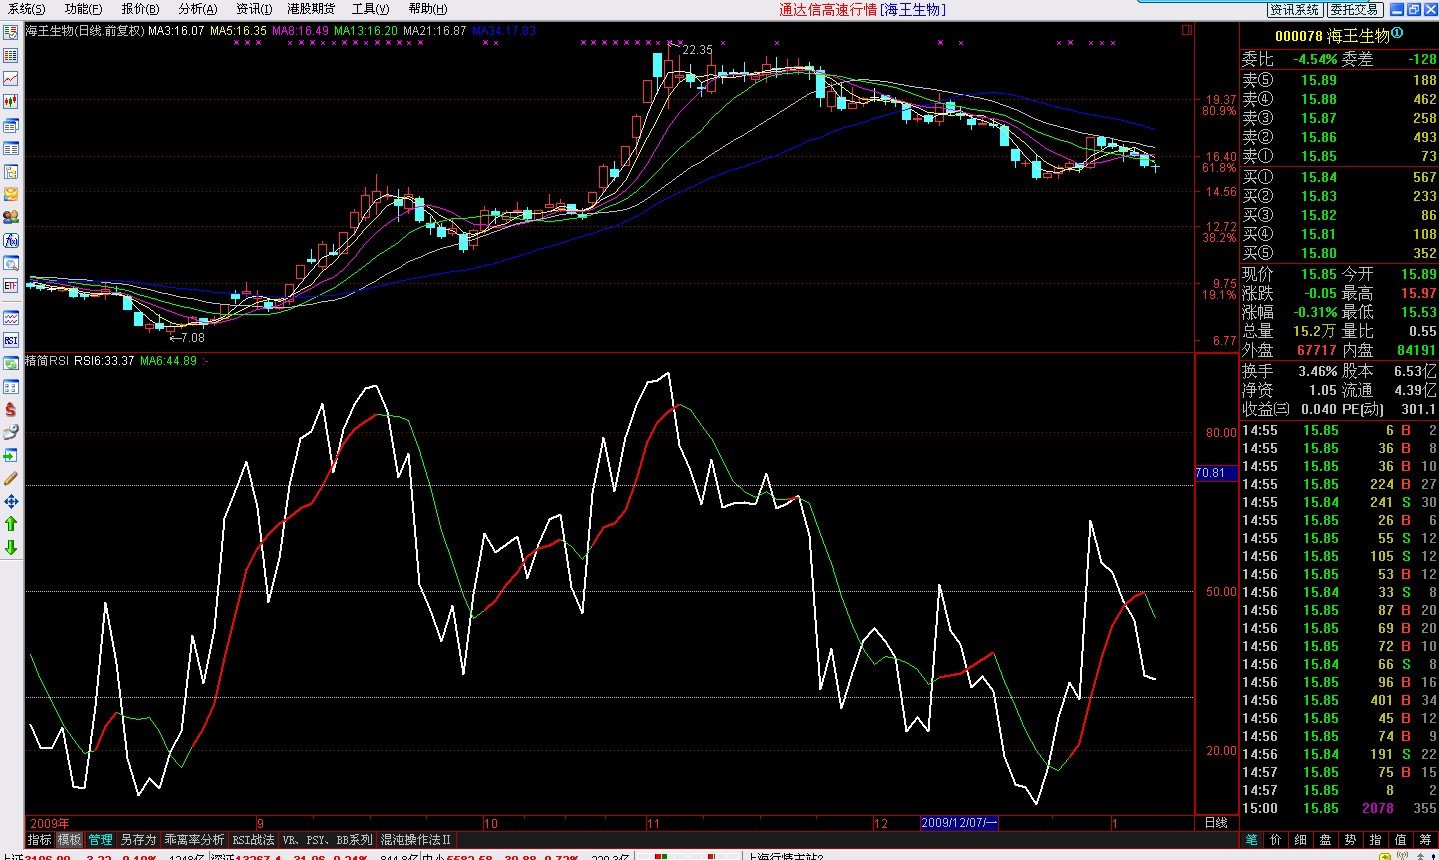Click the wavy indicator lines icon
The width and height of the screenshot is (1439, 860).
(x=11, y=318)
